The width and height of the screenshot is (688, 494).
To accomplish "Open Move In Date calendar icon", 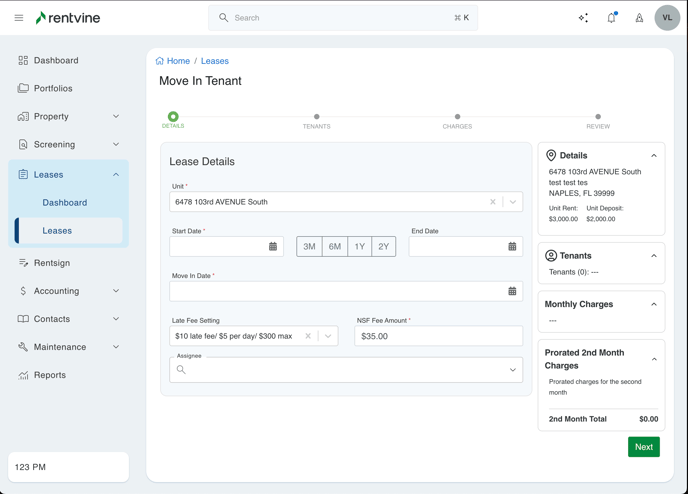I will [512, 291].
